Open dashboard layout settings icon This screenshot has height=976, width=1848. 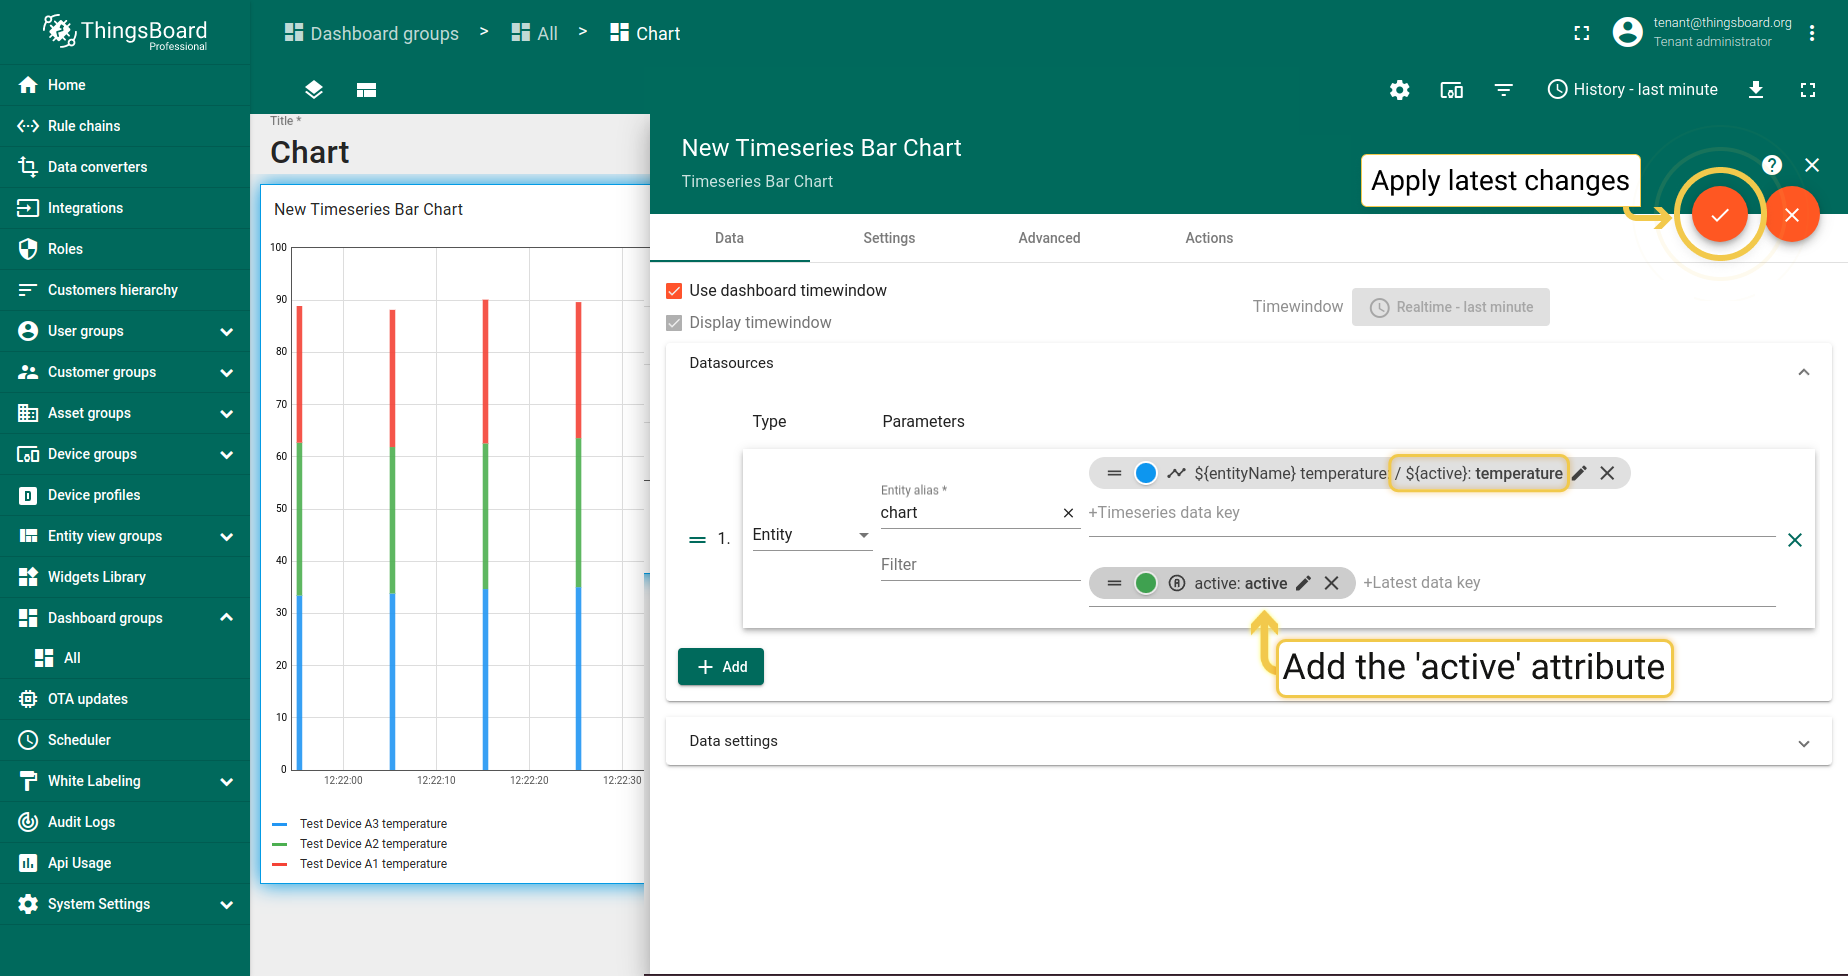point(366,90)
